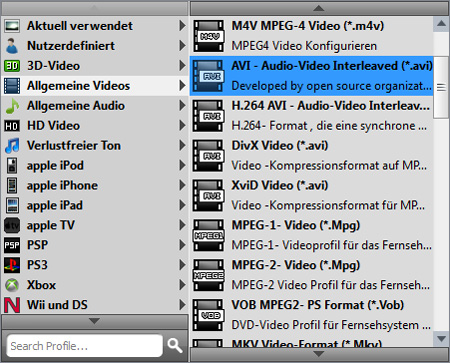Expand the PSP submenu arrow

(x=182, y=245)
